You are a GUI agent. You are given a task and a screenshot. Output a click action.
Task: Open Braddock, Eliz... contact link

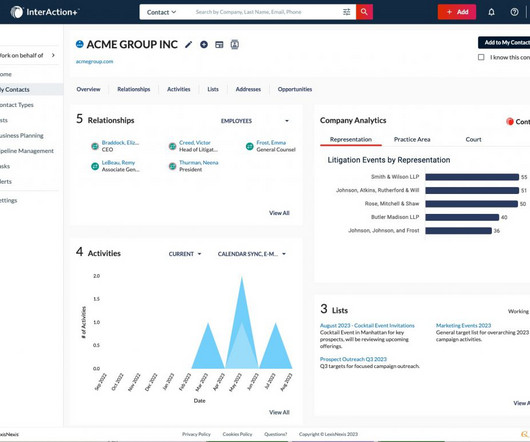coord(120,143)
